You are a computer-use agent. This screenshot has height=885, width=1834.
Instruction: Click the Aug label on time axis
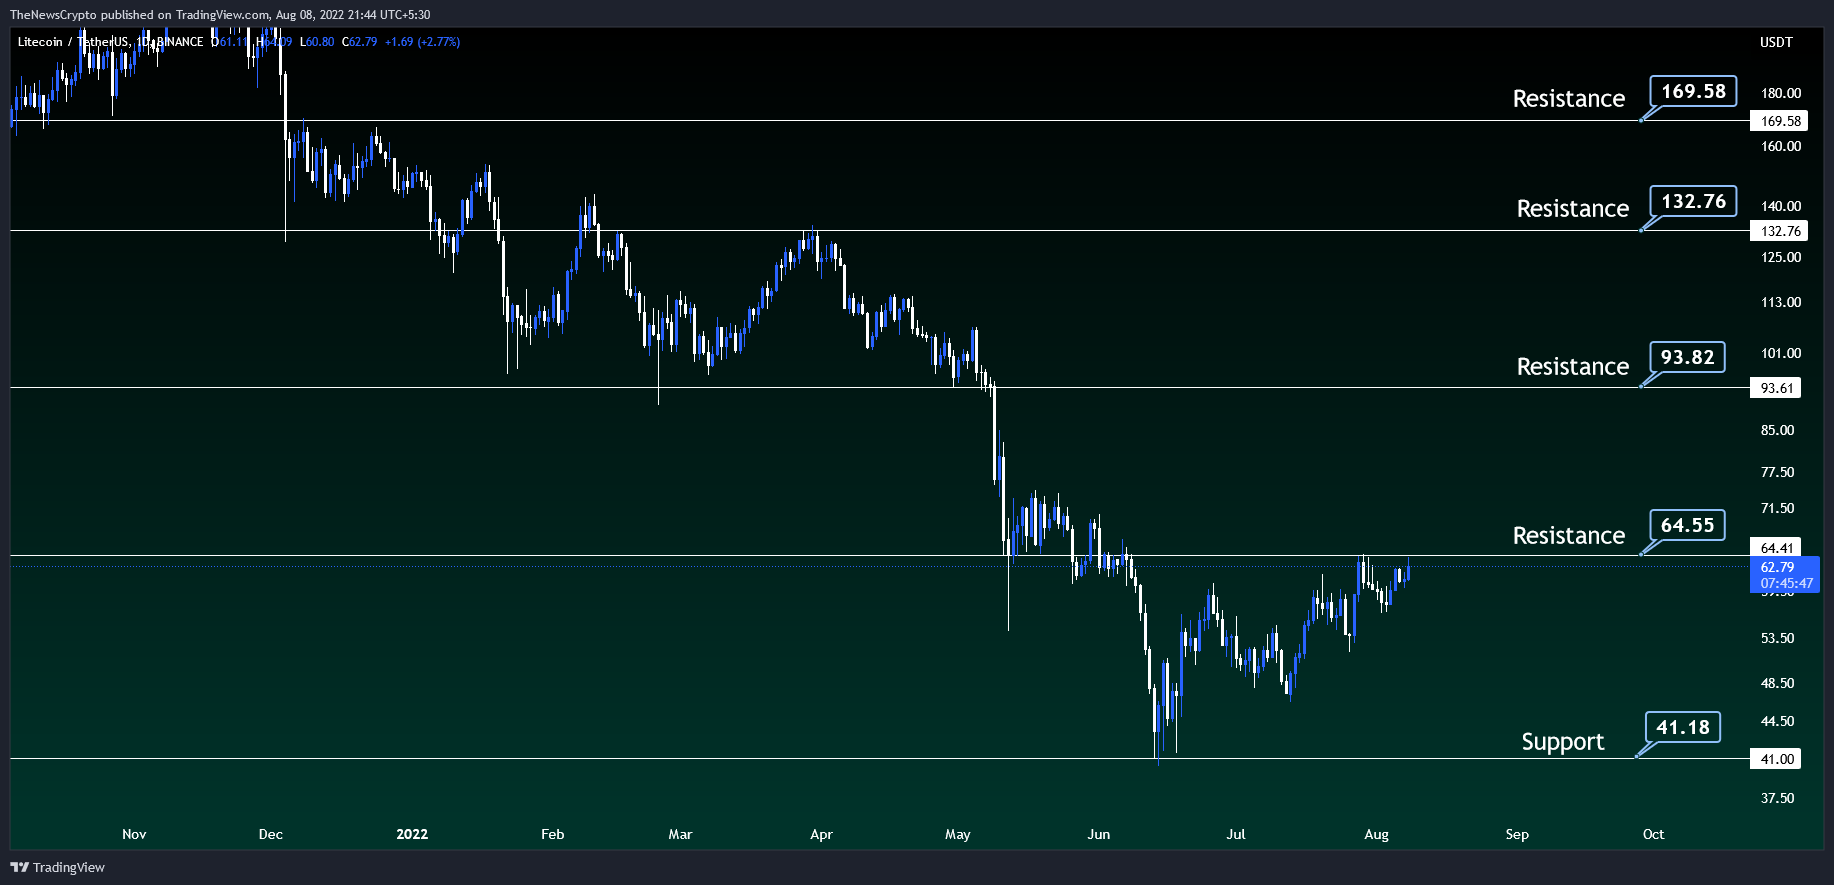click(1376, 834)
